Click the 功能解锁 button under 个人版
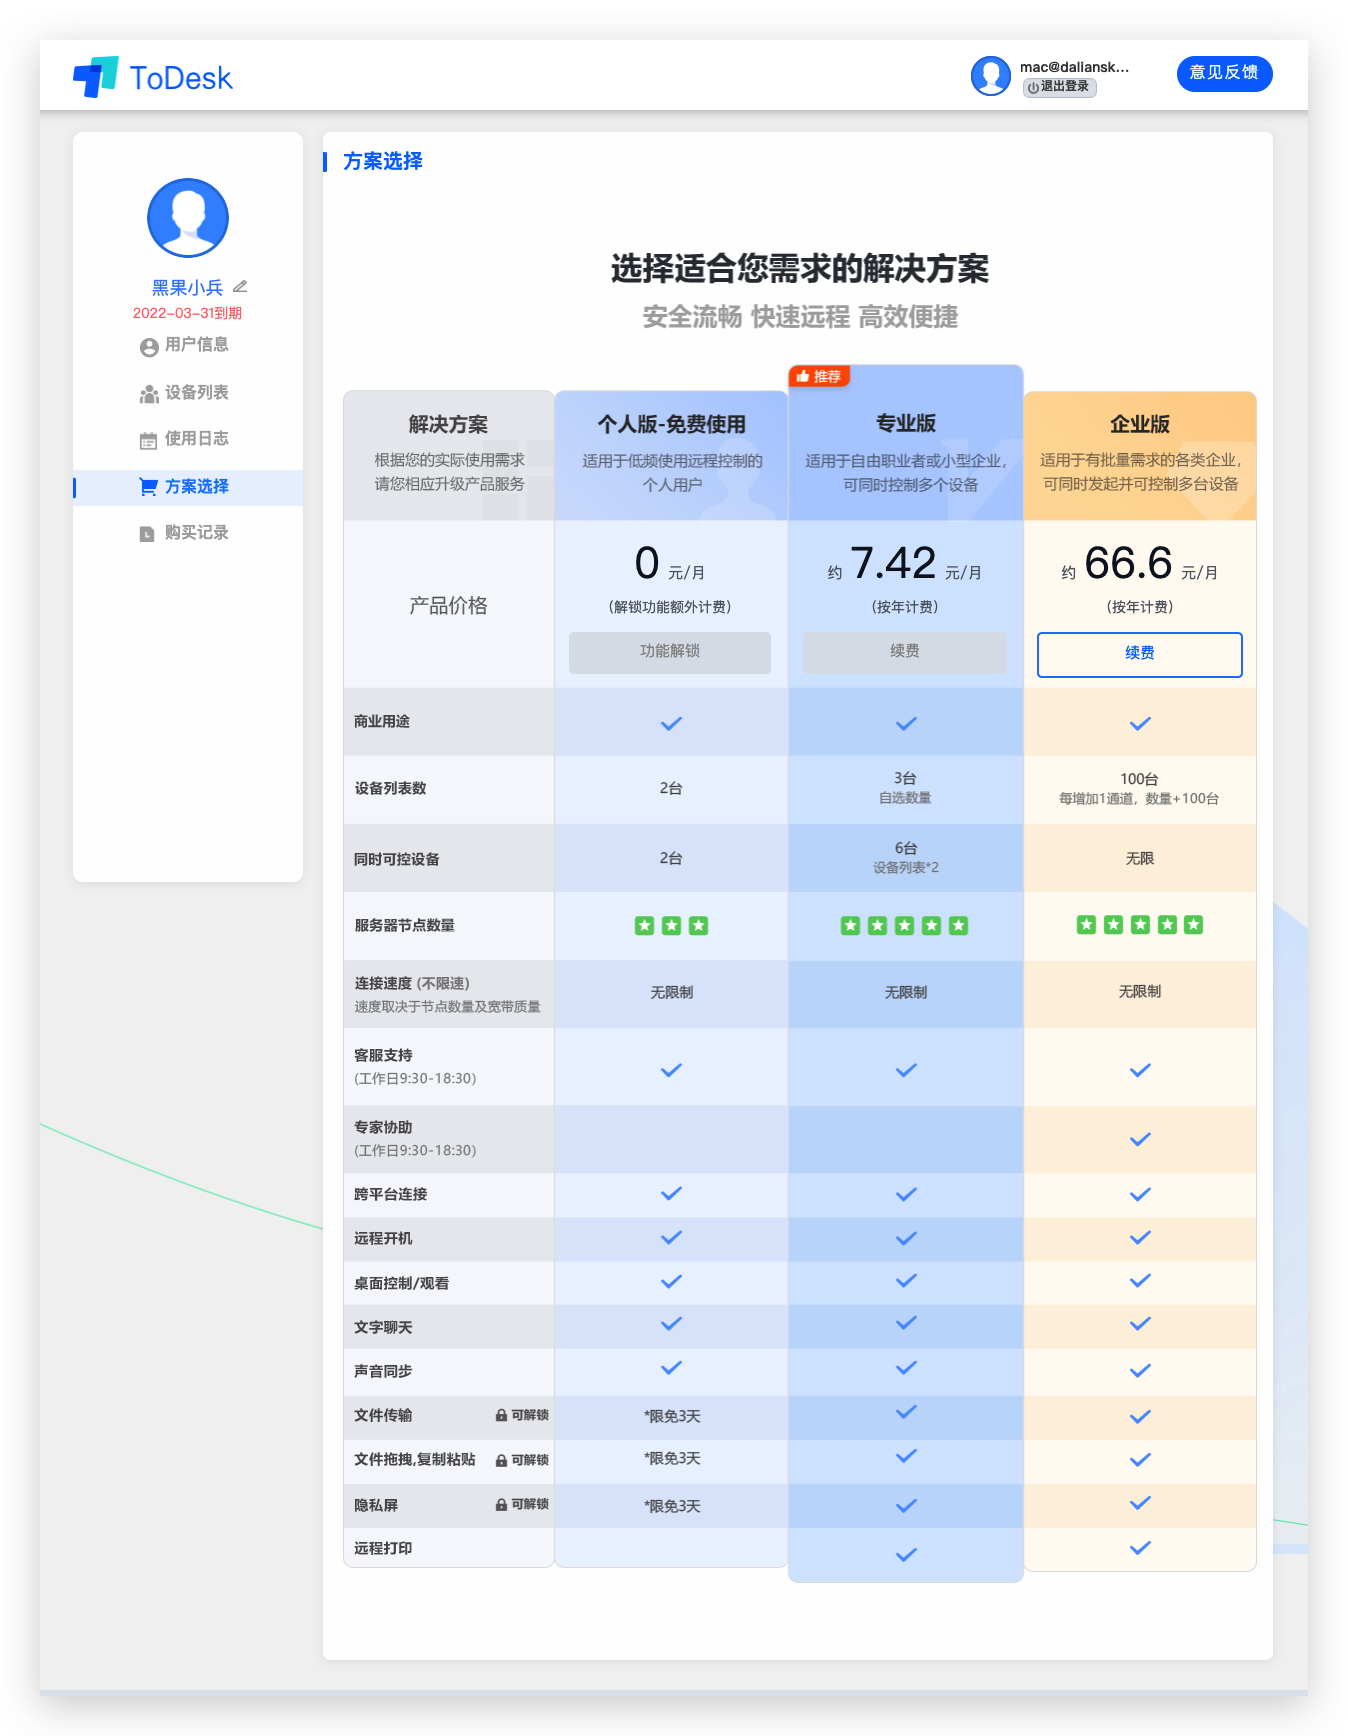 pos(670,652)
